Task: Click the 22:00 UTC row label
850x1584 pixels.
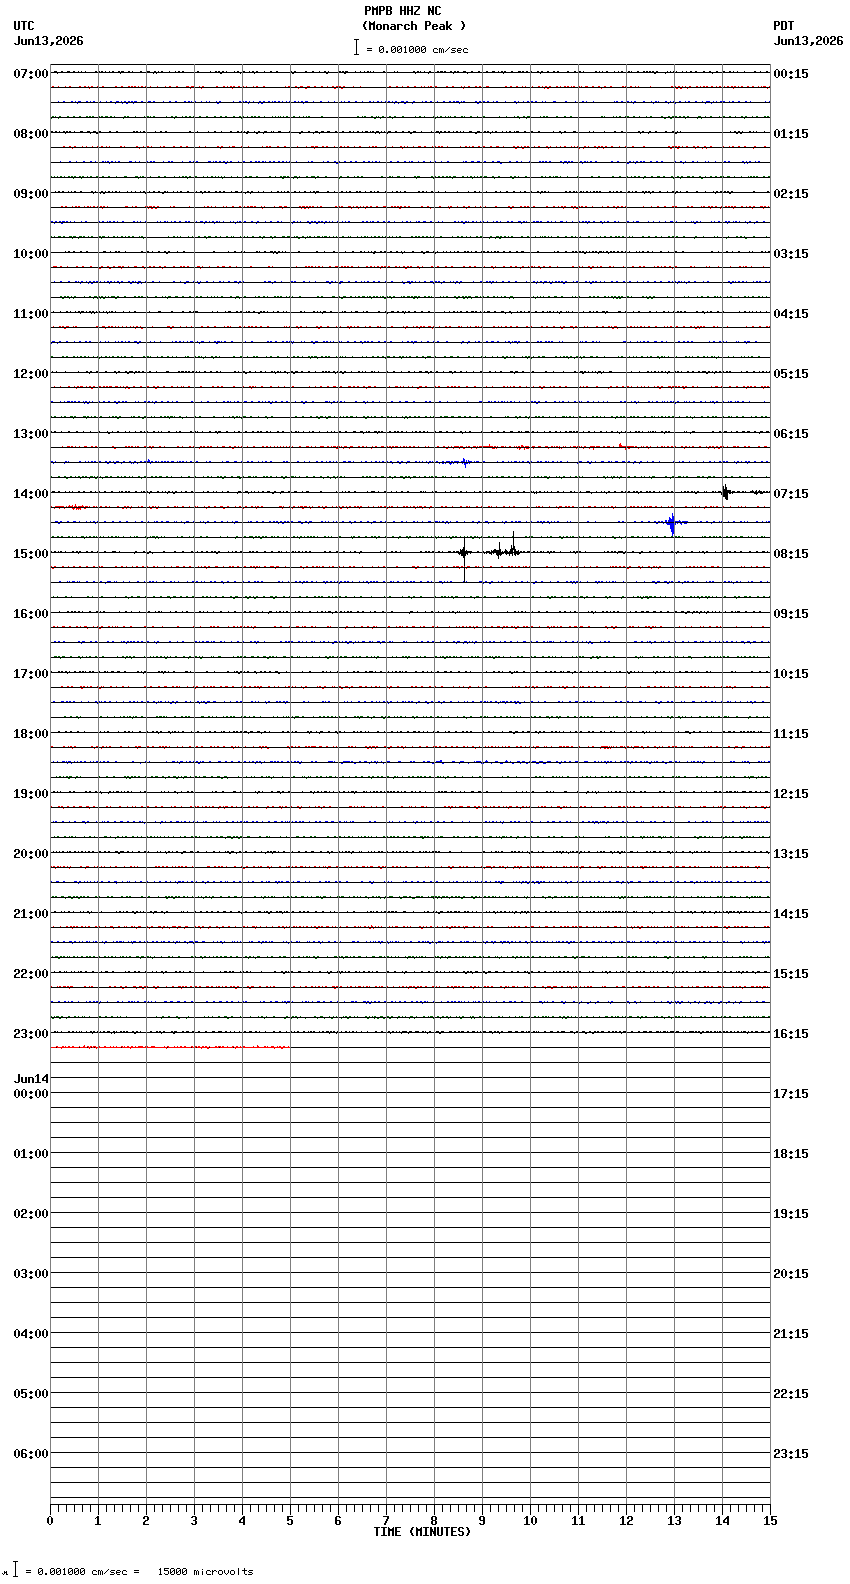Action: (31, 974)
